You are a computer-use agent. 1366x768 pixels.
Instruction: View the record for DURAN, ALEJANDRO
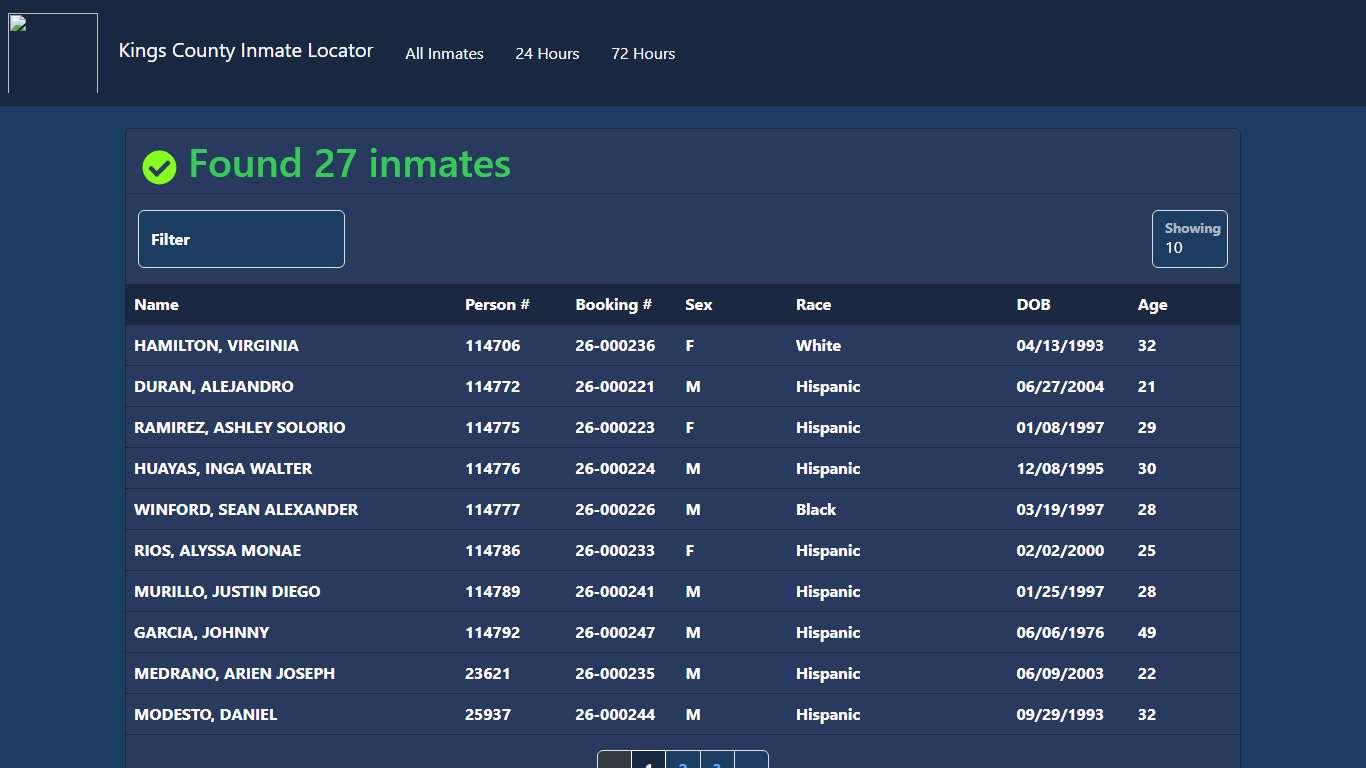[213, 386]
